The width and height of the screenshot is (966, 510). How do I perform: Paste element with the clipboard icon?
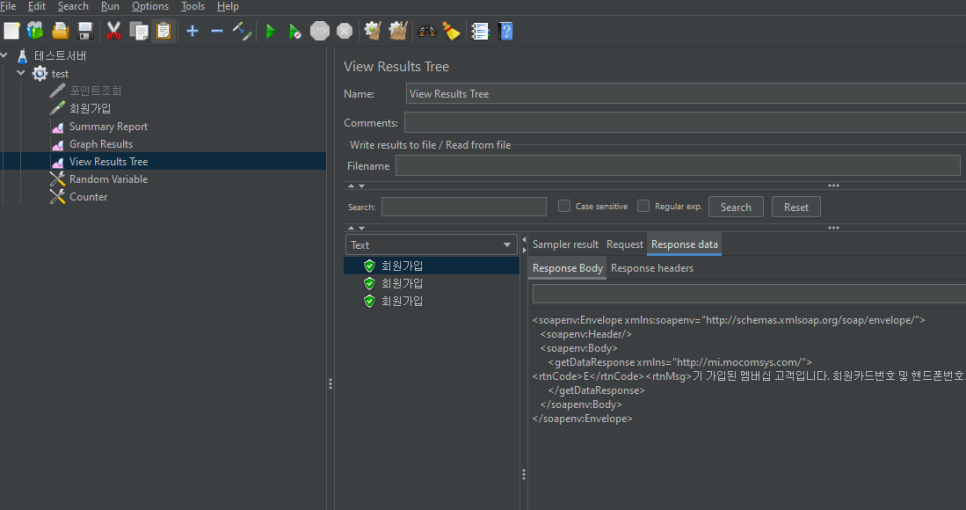click(163, 31)
